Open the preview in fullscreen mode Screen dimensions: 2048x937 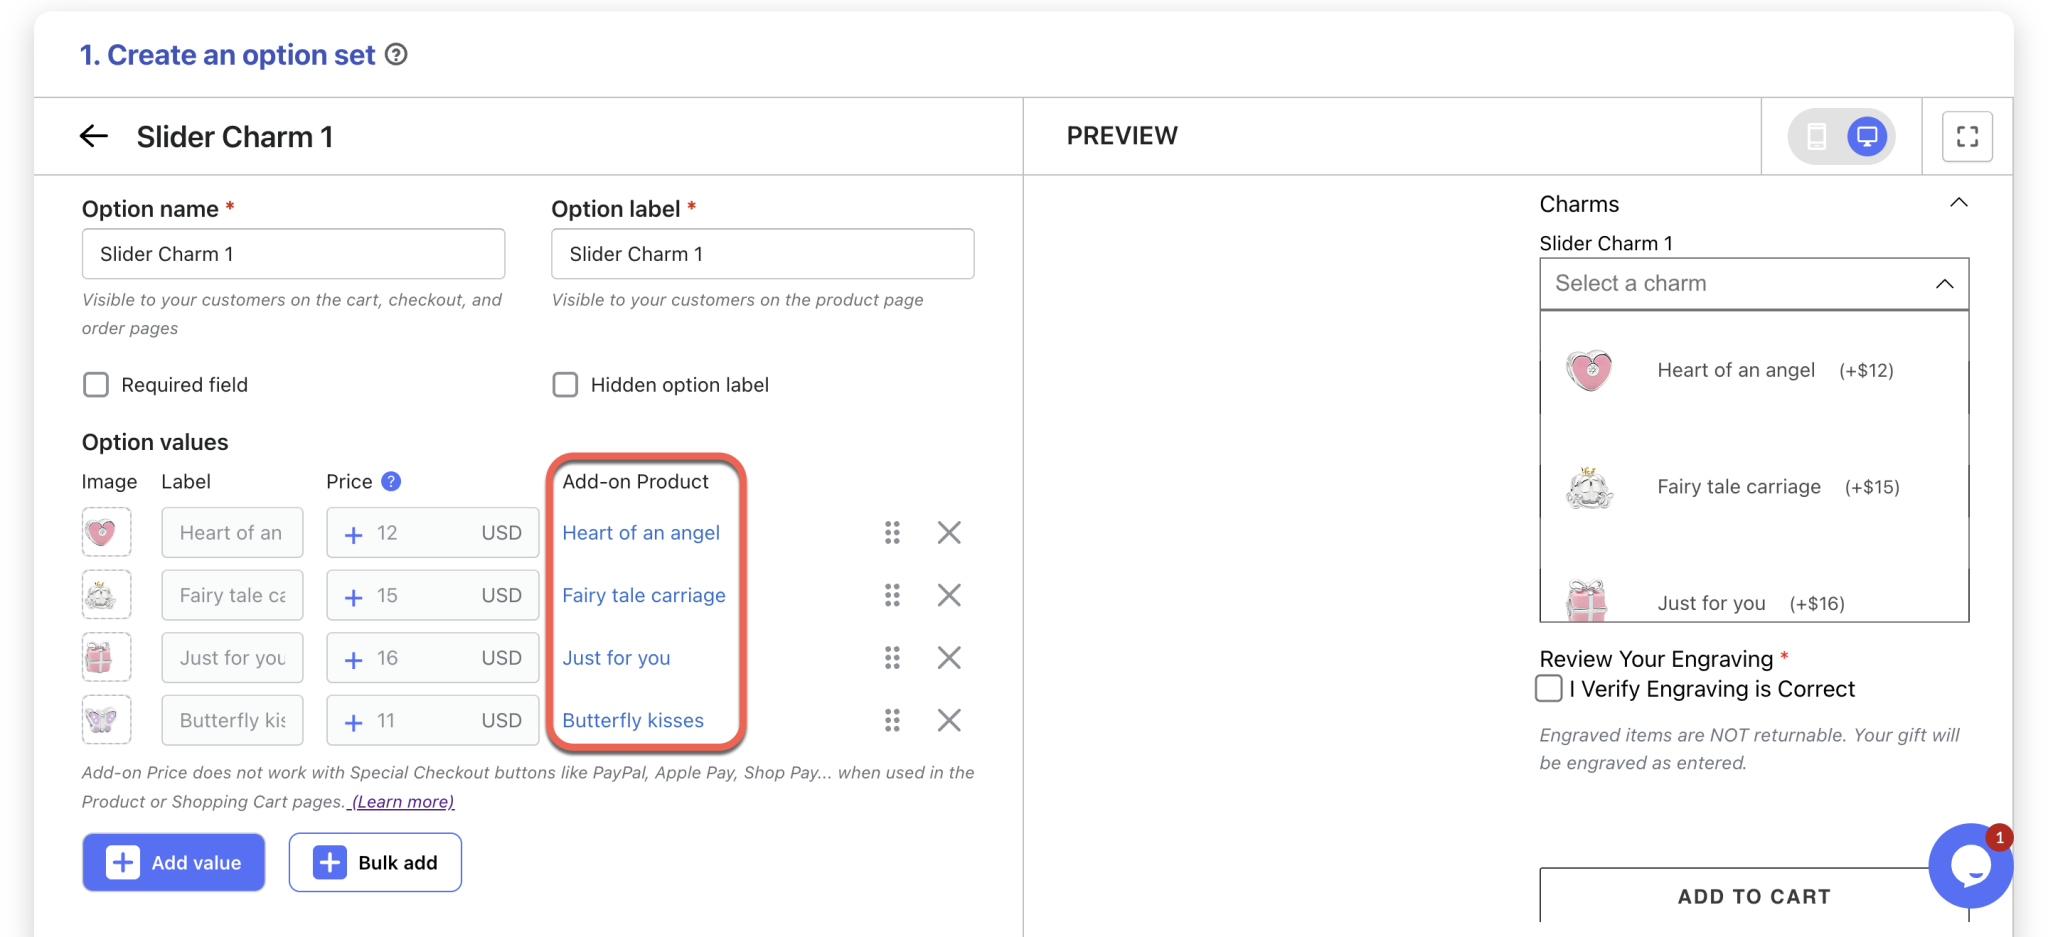pyautogui.click(x=1966, y=136)
